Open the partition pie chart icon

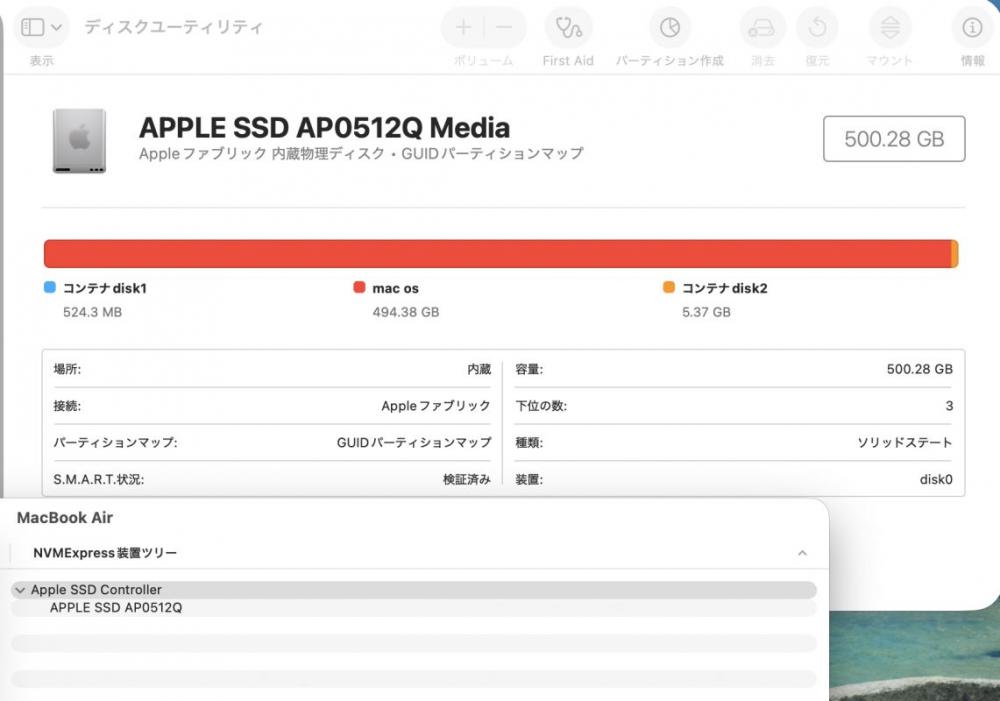[669, 28]
